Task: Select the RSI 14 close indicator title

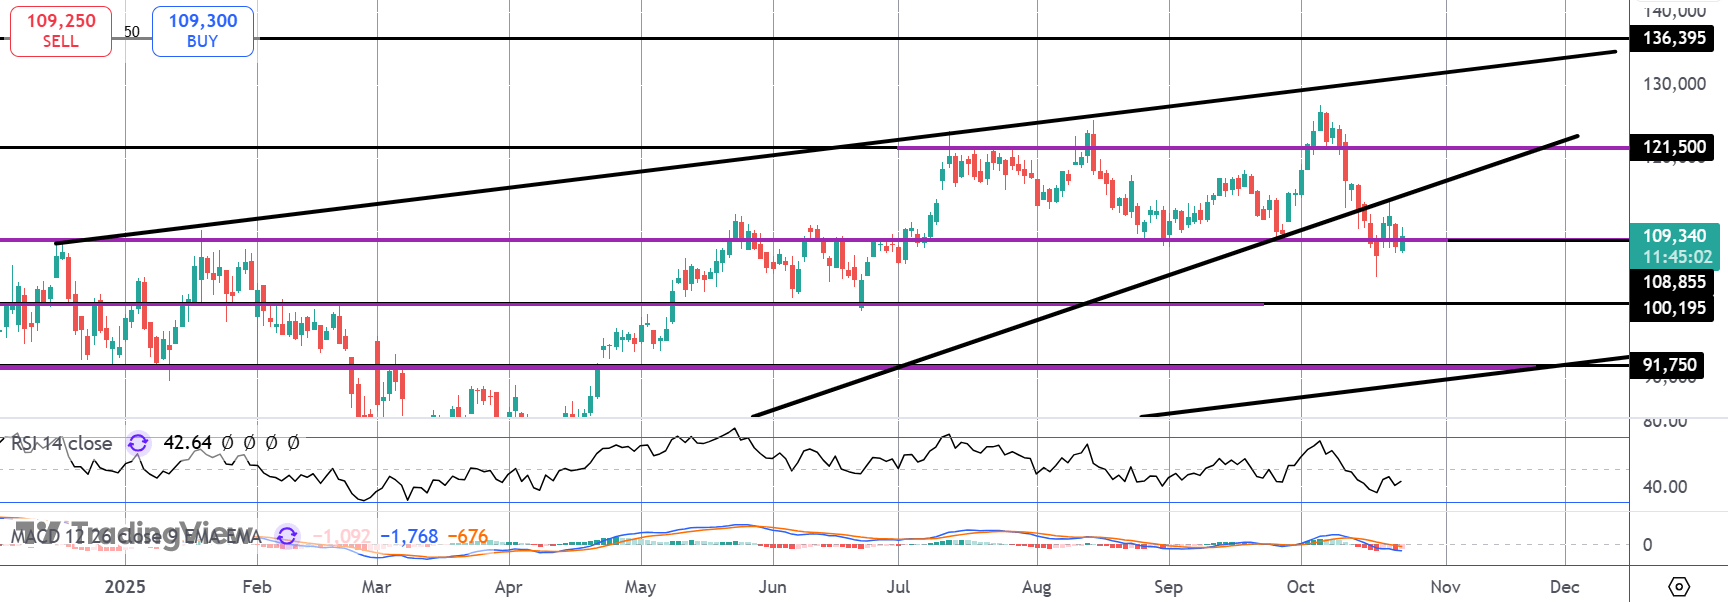Action: coord(62,443)
